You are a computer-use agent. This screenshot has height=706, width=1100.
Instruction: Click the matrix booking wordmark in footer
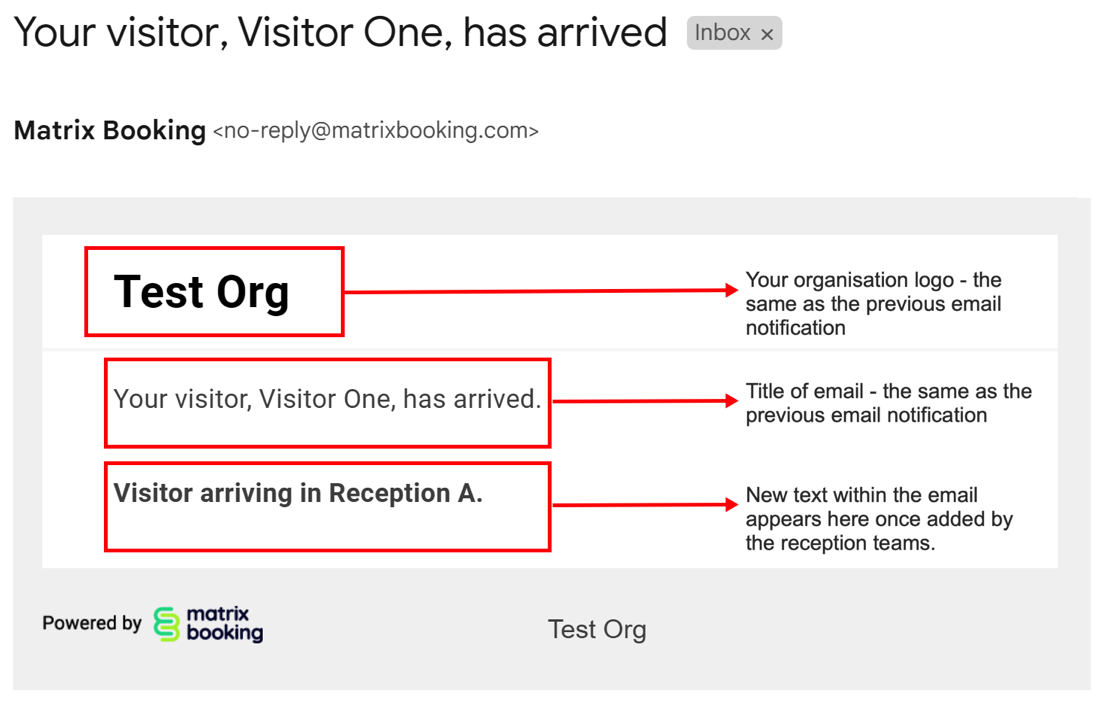(x=224, y=624)
